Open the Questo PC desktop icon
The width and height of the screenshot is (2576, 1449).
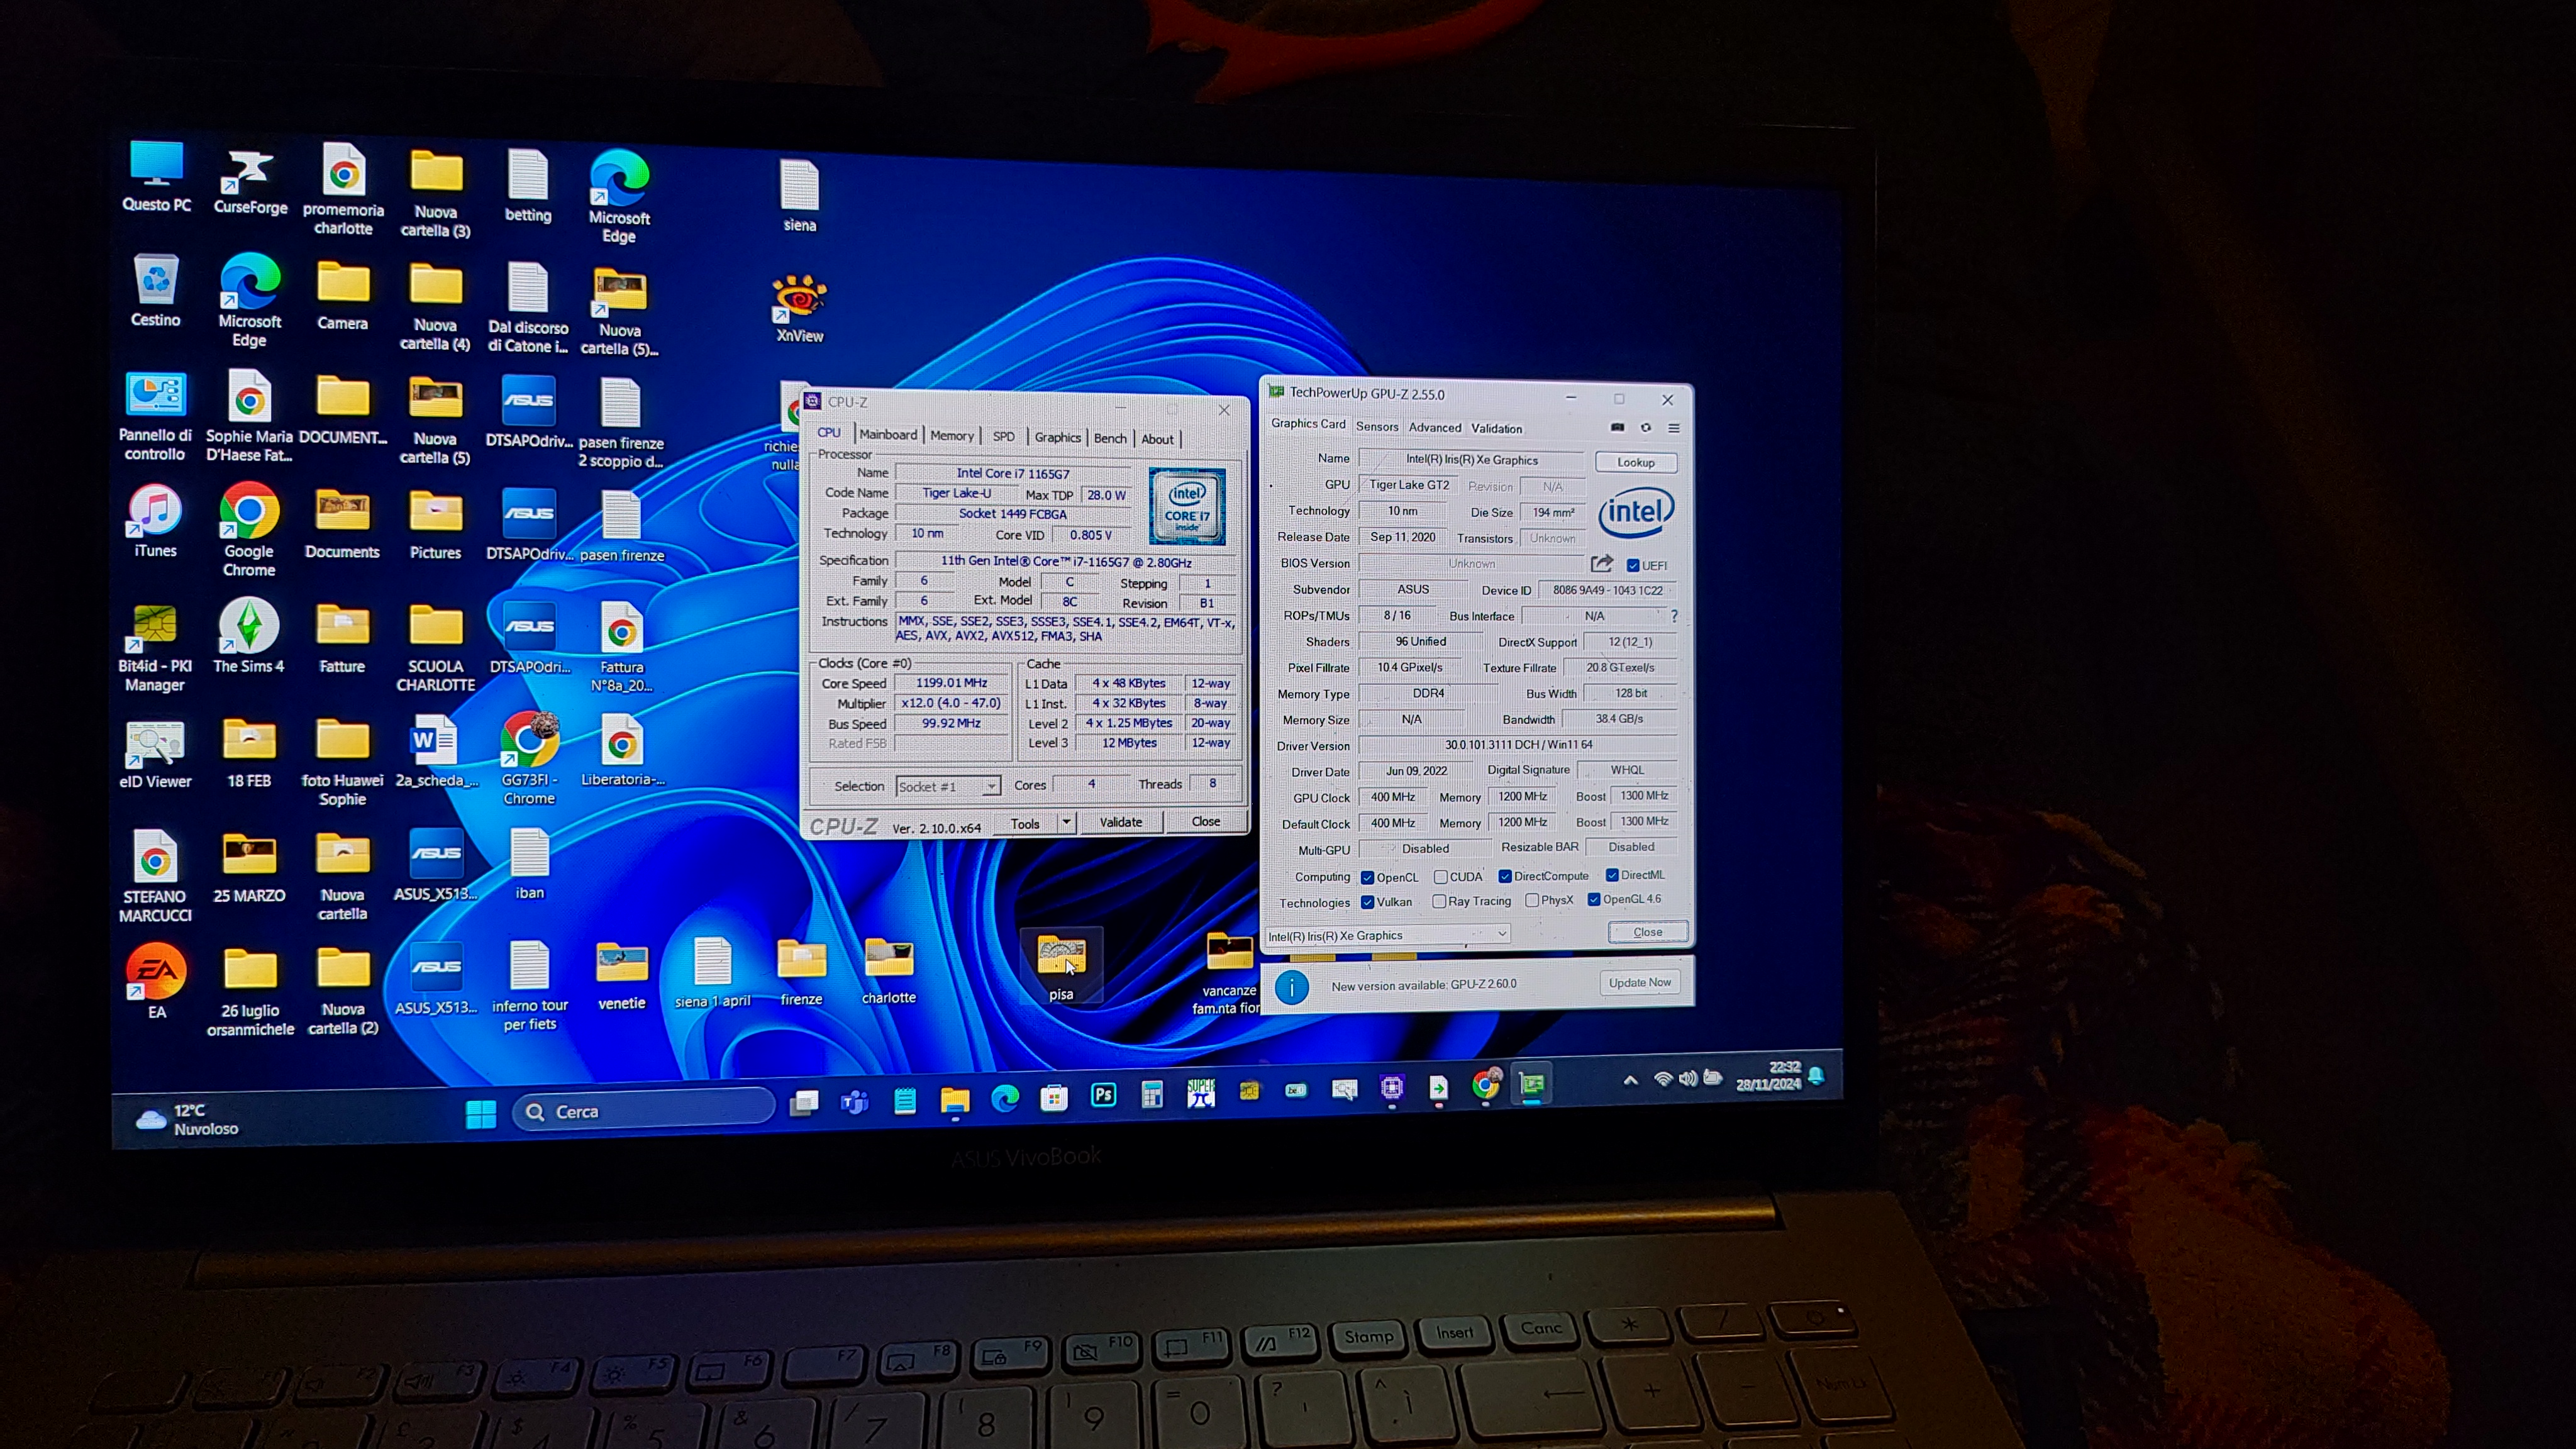point(157,177)
